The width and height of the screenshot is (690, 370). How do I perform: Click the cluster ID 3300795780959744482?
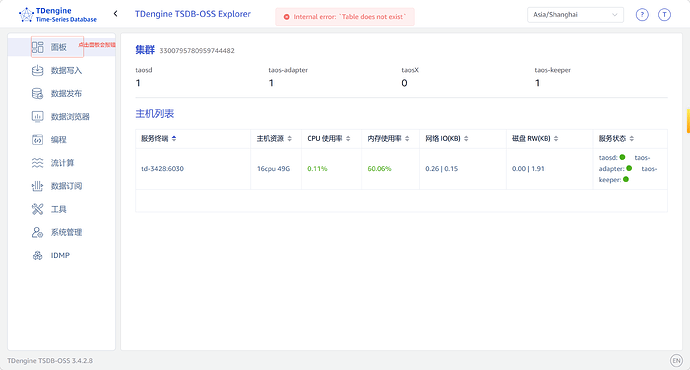coord(197,51)
